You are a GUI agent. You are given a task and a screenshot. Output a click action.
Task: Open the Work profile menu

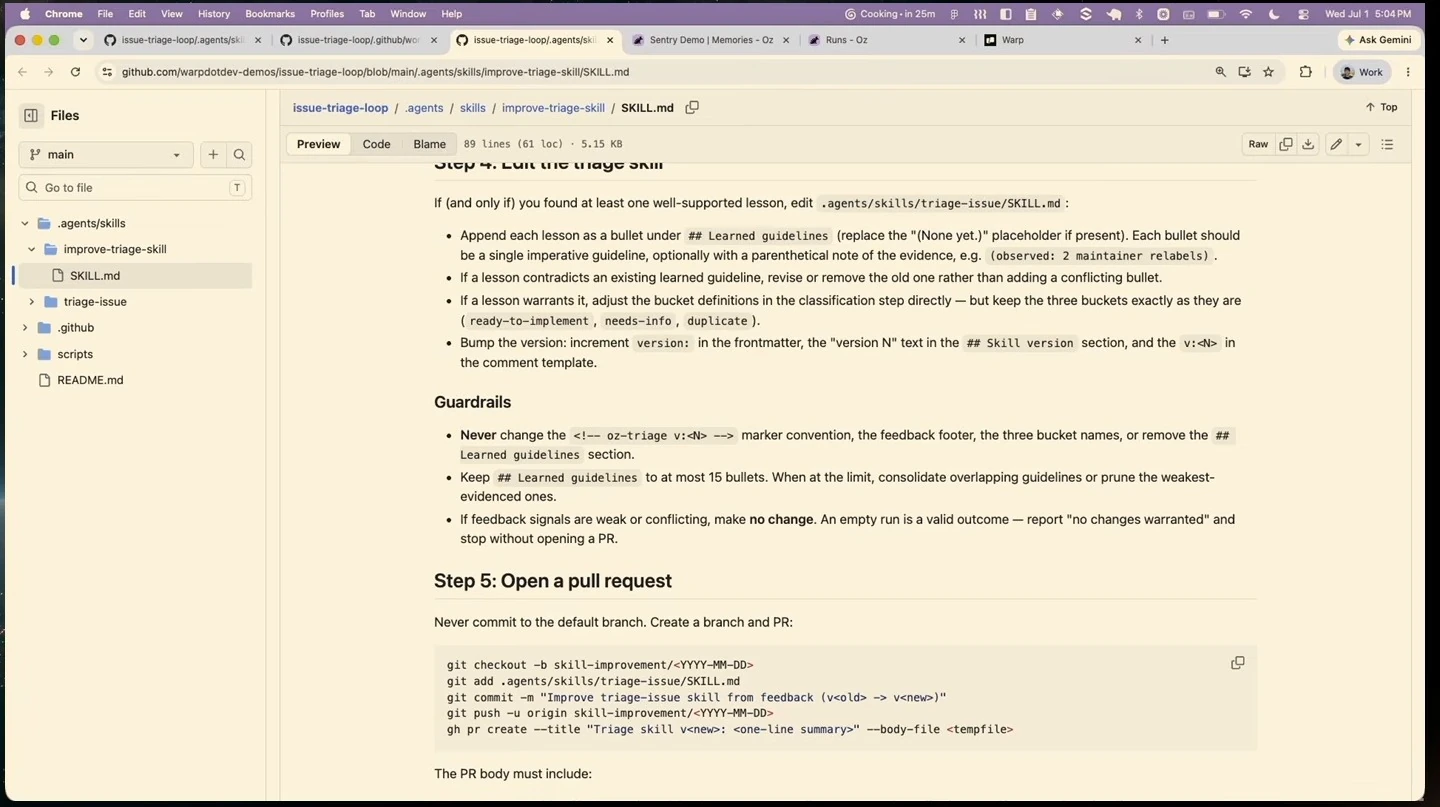pyautogui.click(x=1362, y=72)
